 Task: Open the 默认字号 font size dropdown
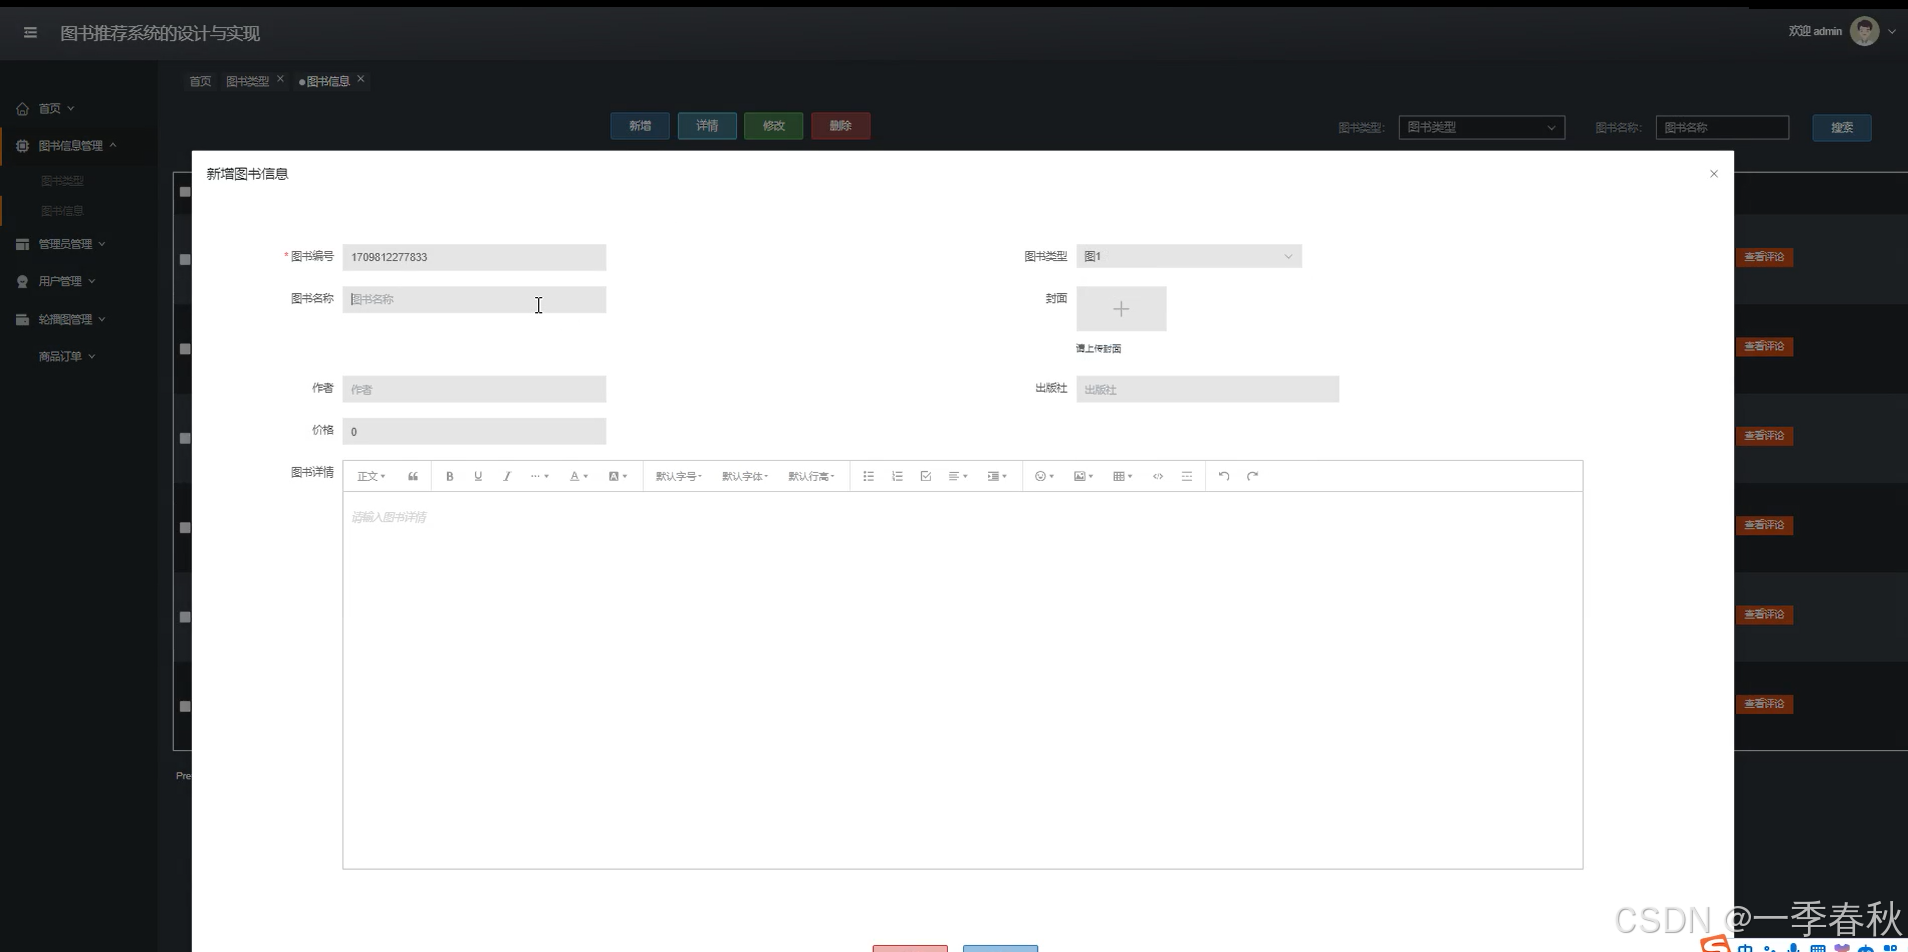[679, 476]
